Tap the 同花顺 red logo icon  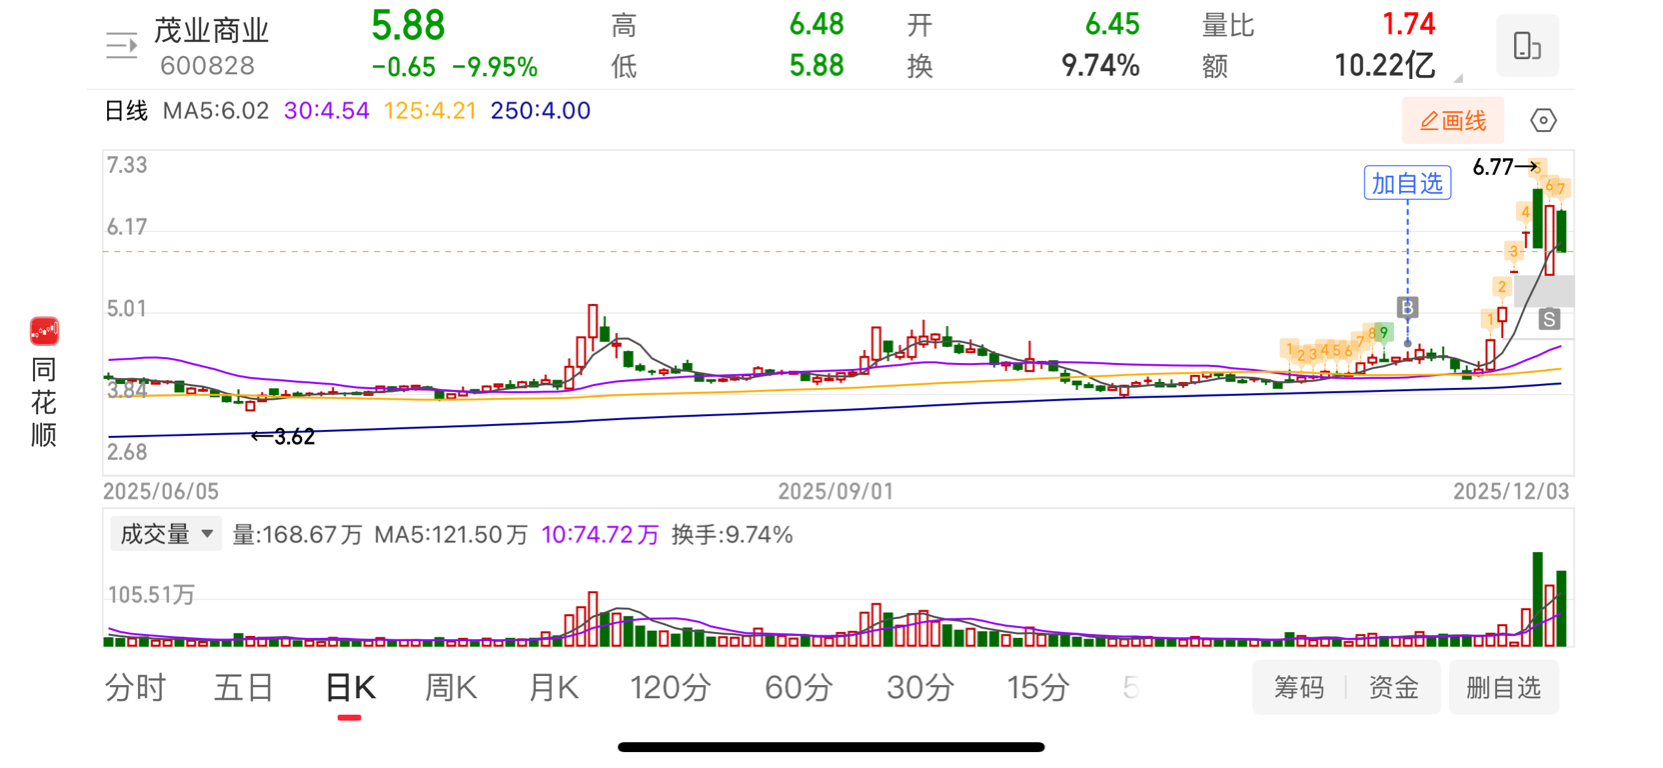[44, 331]
